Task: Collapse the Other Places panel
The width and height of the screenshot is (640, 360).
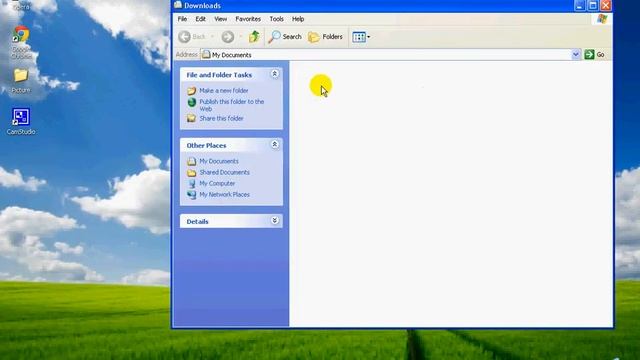Action: pyautogui.click(x=275, y=144)
